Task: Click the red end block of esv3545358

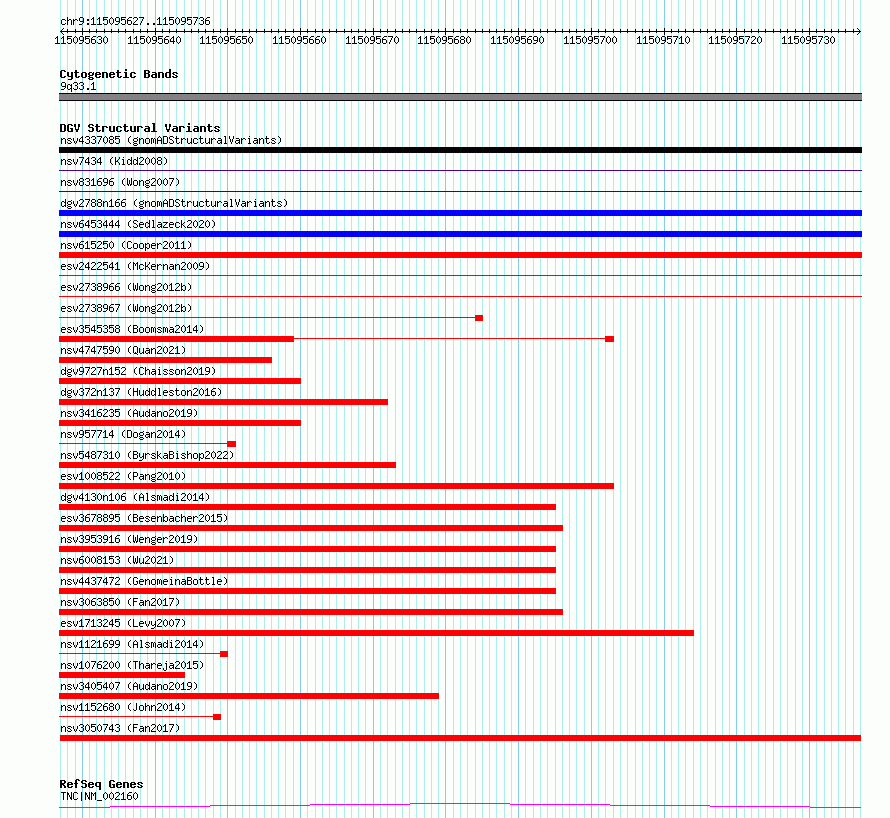Action: coord(610,339)
